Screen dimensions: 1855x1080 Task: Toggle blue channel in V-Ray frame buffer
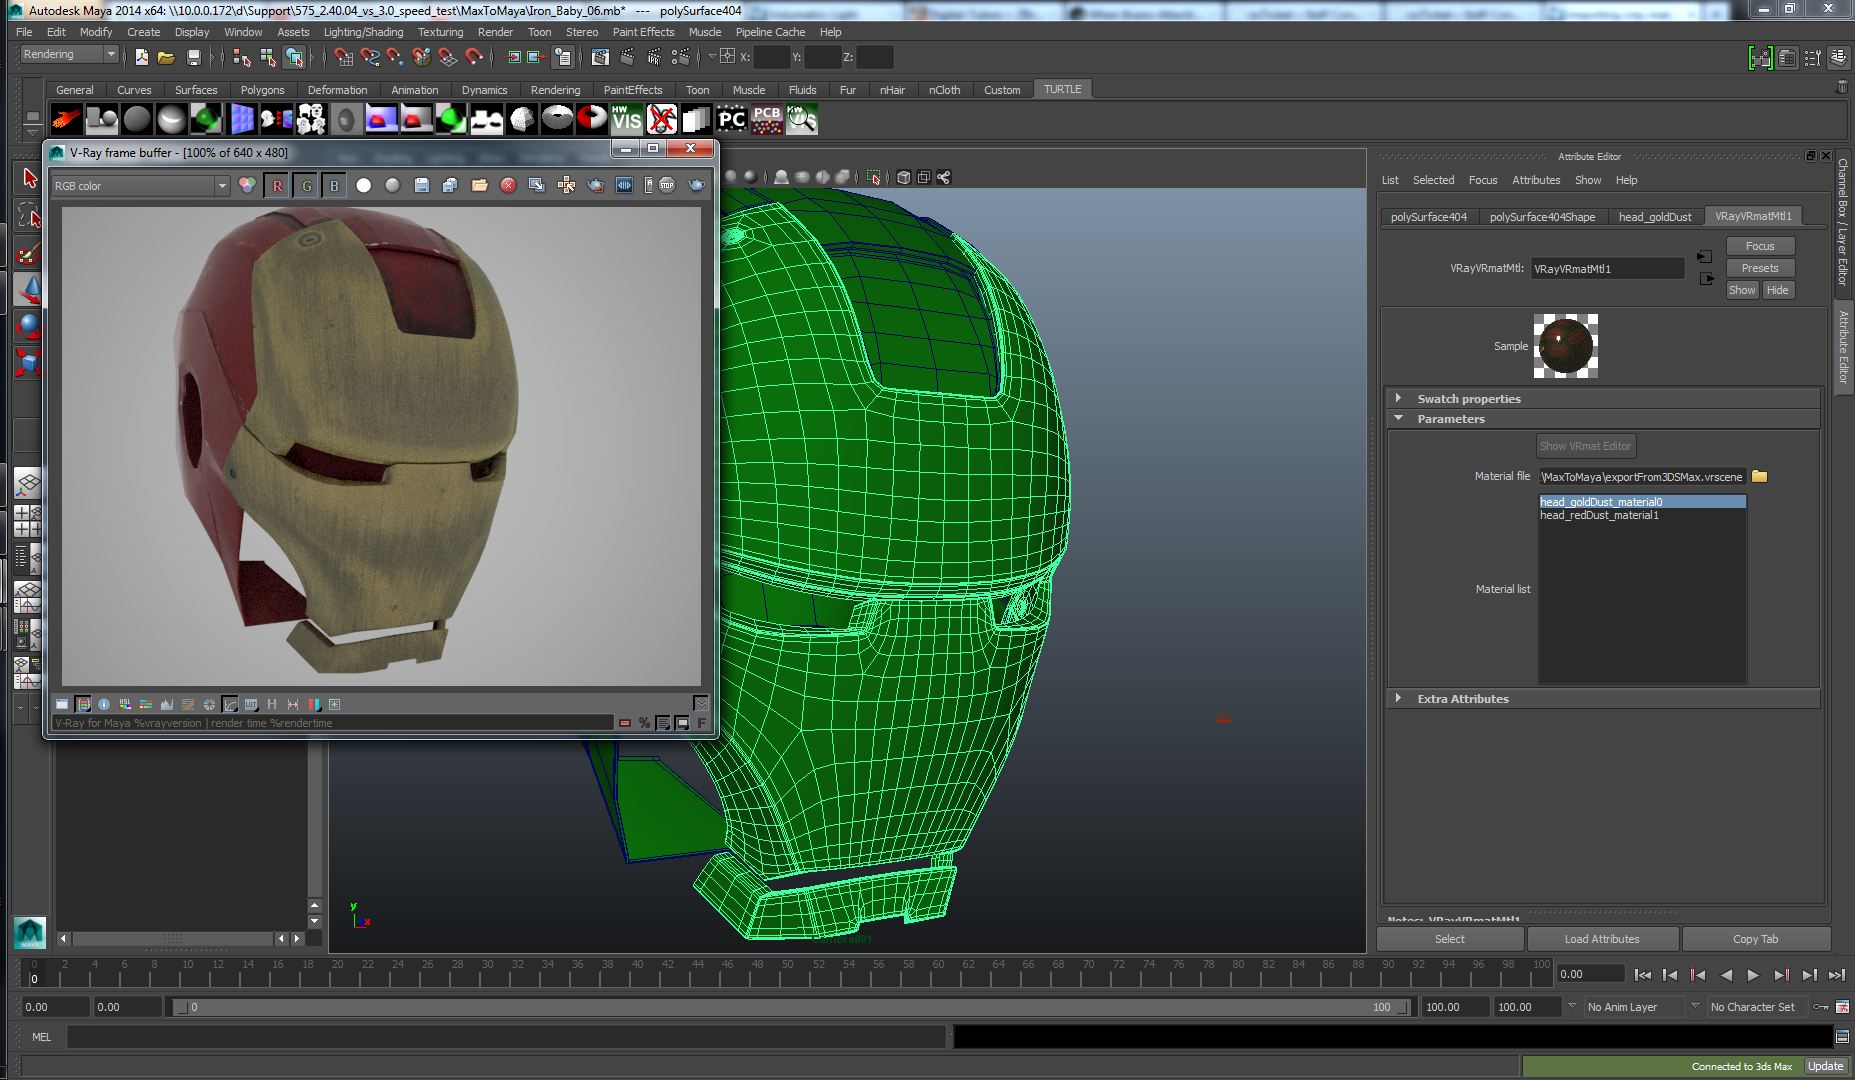334,186
